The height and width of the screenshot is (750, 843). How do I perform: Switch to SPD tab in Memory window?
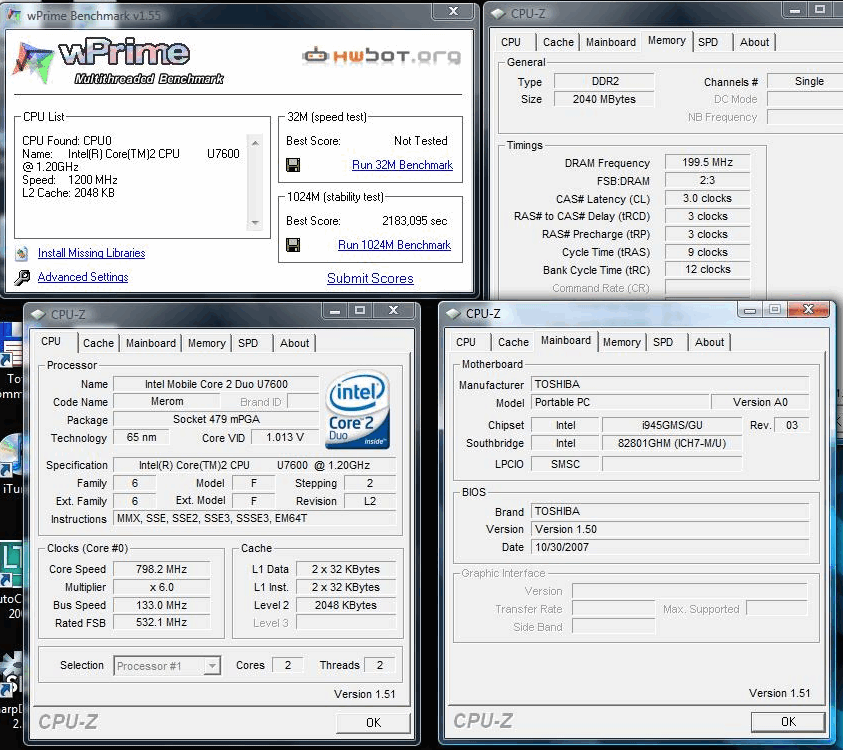(x=708, y=42)
